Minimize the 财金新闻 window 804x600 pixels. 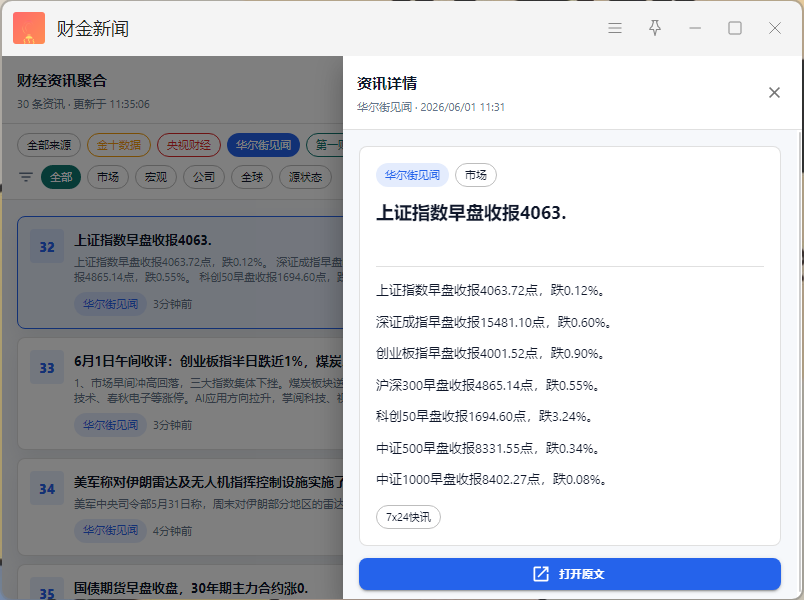[695, 28]
